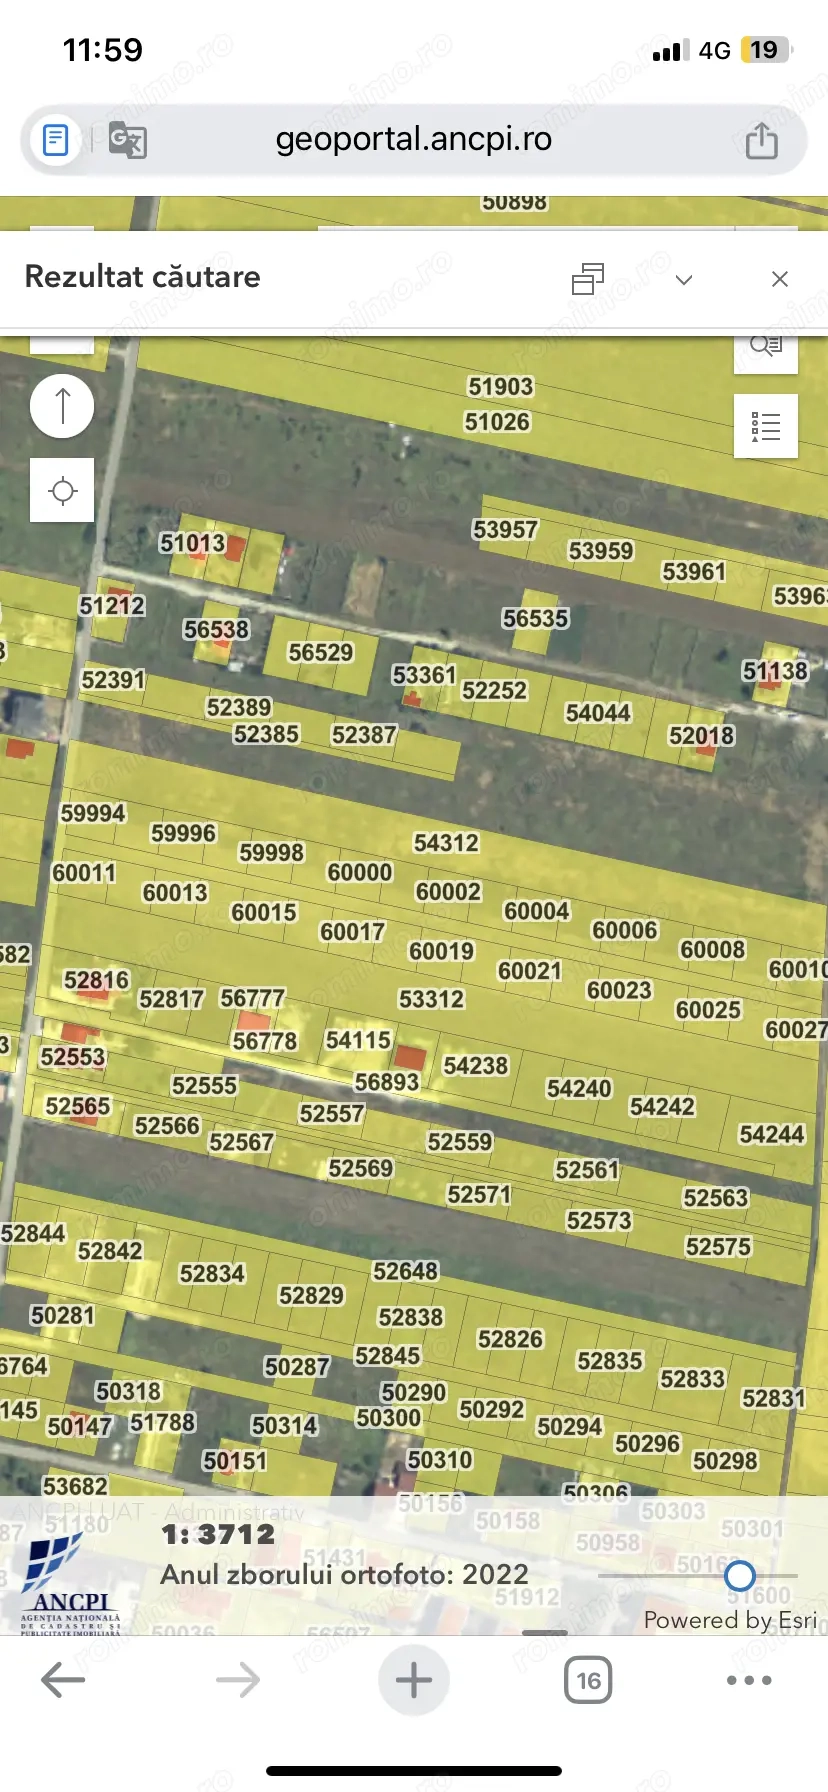Open the browser three-dots menu
Viewport: 828px width, 1792px height.
(749, 1680)
